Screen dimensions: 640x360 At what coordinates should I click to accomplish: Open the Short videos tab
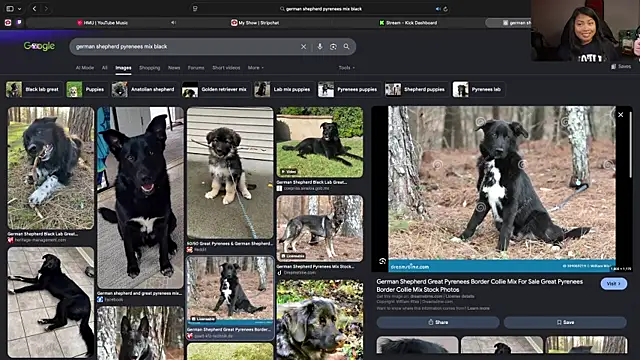coord(226,68)
